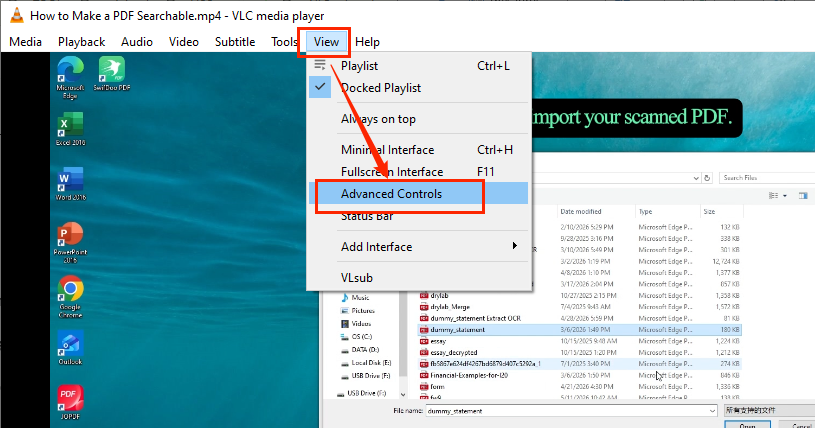Click the 12,724 KB size cell
The width and height of the screenshot is (815, 428).
tap(727, 261)
